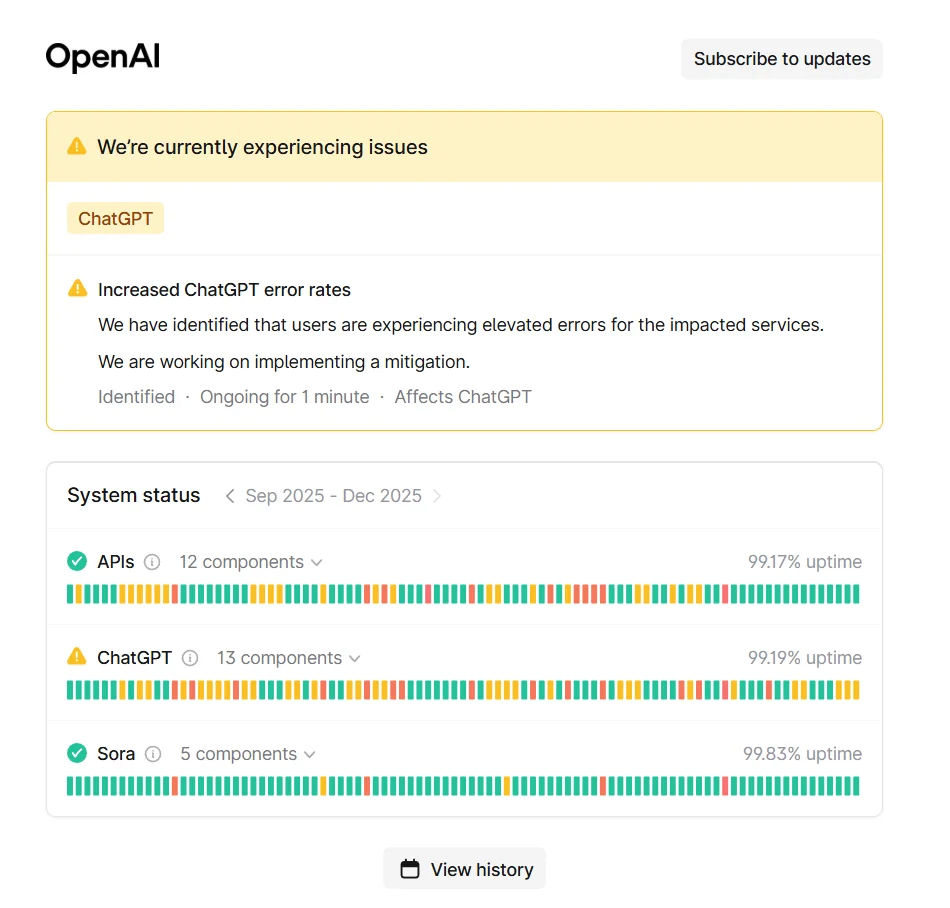
Task: Click the info icon next to APIs
Action: pos(152,562)
